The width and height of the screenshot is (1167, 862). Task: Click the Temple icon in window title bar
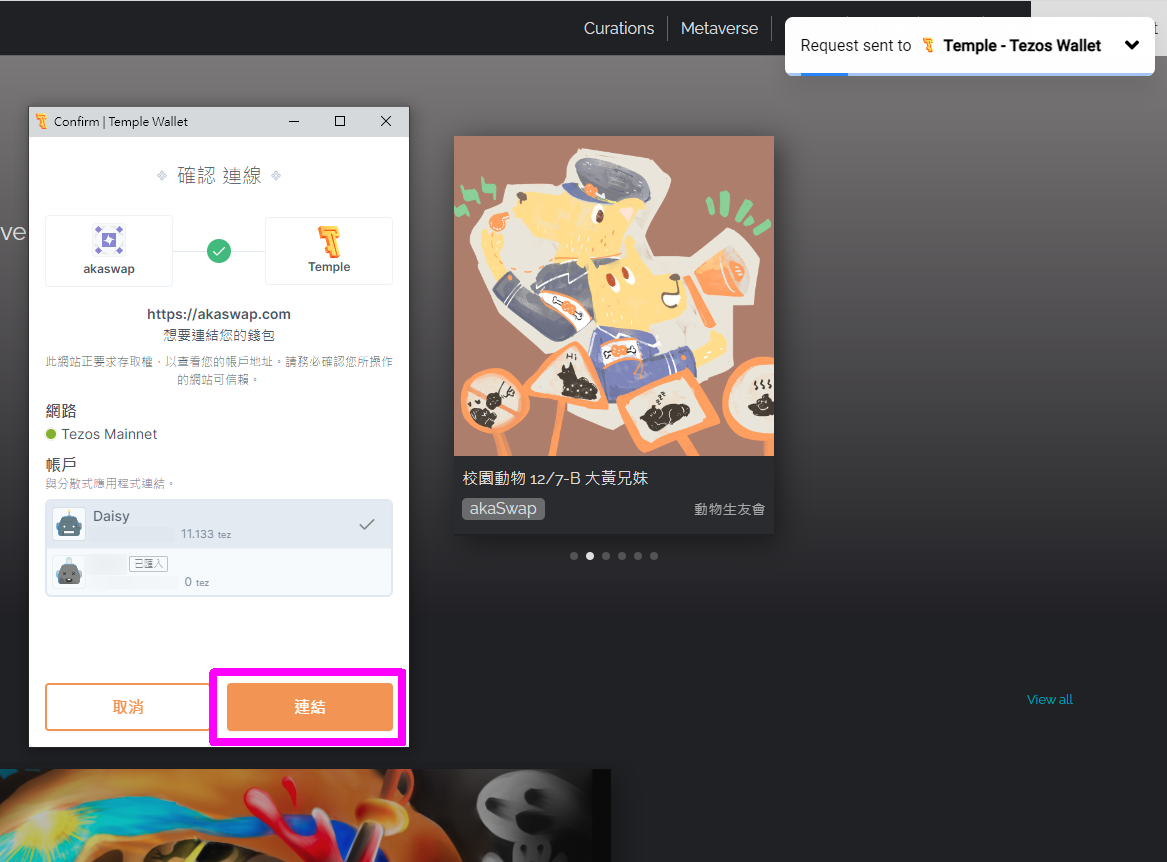(x=42, y=121)
